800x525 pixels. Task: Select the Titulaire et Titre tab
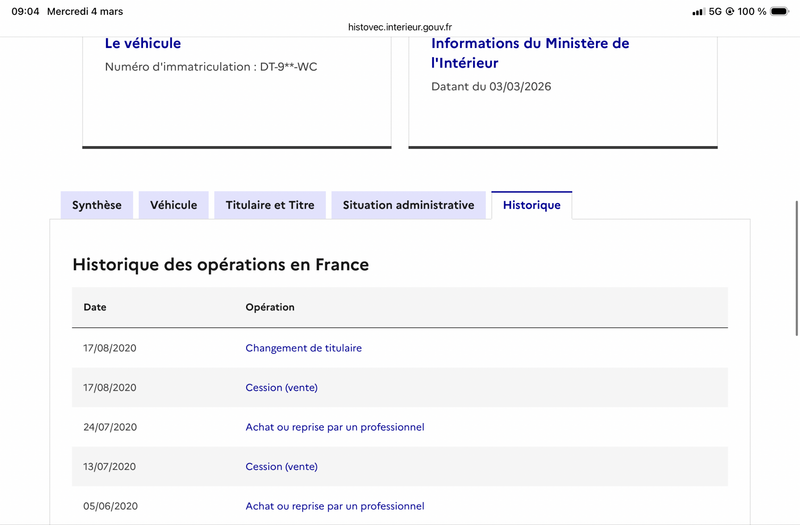(270, 205)
